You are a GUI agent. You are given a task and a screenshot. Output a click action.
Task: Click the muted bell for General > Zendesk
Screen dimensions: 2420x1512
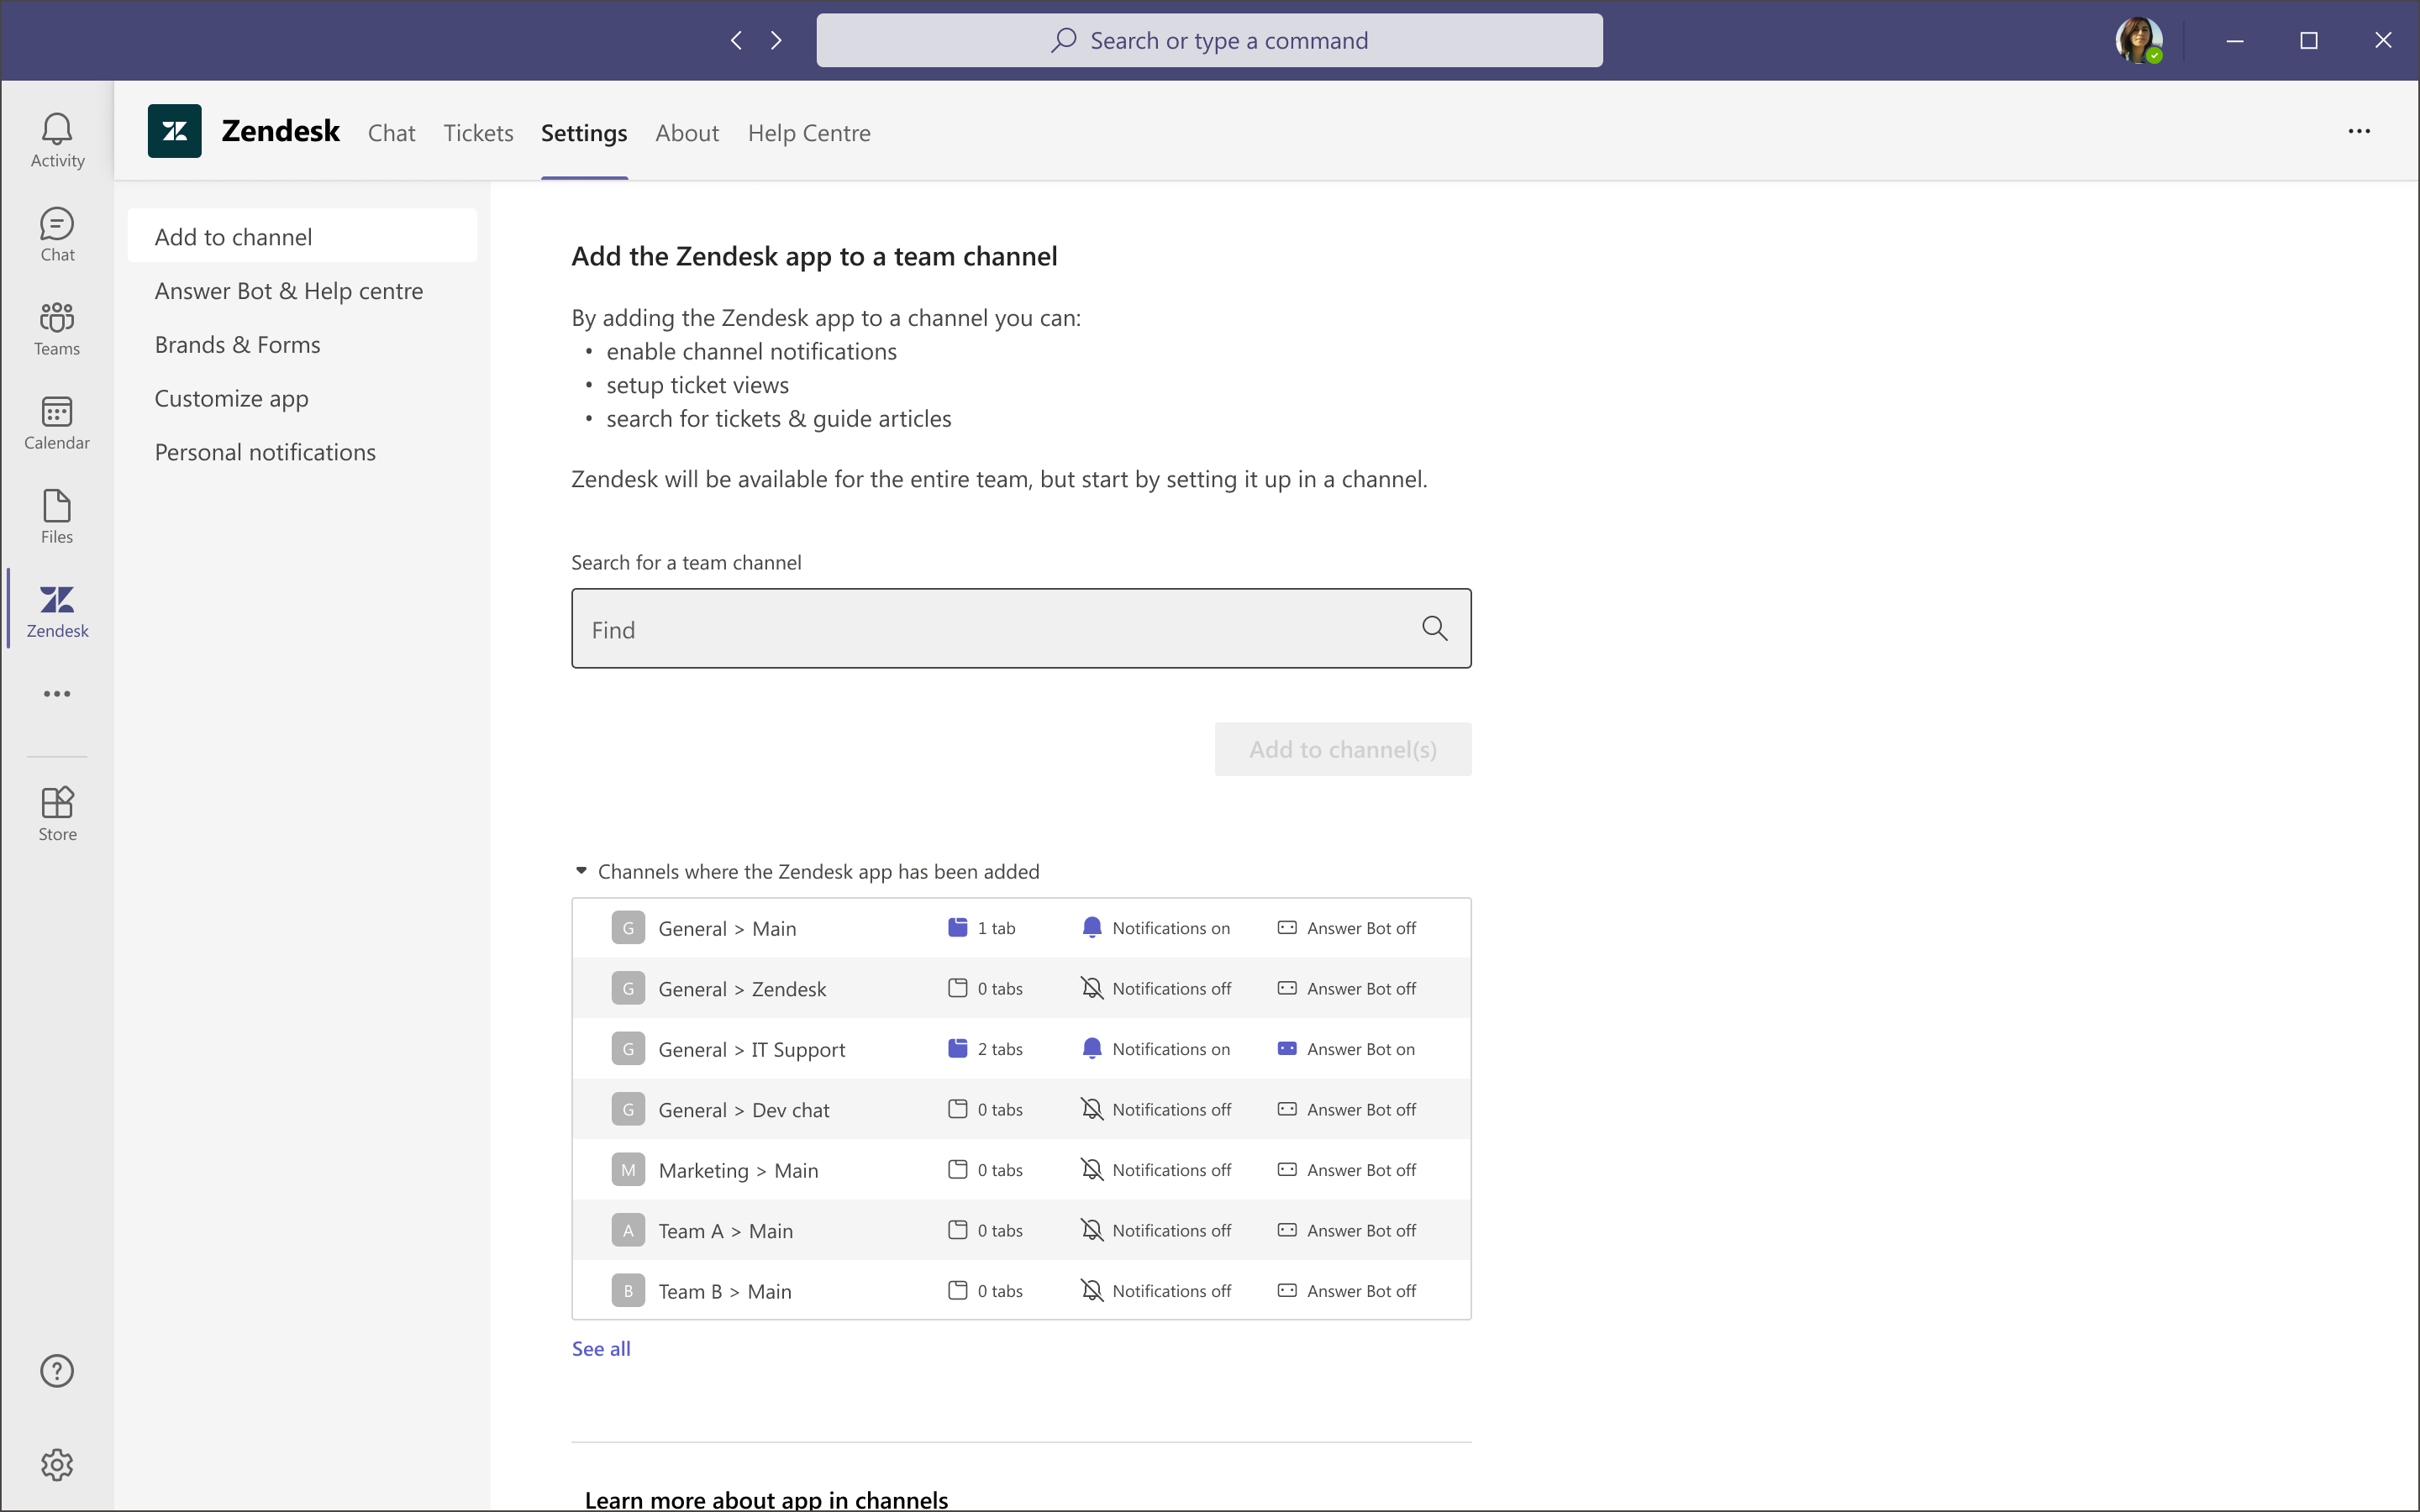(1092, 988)
